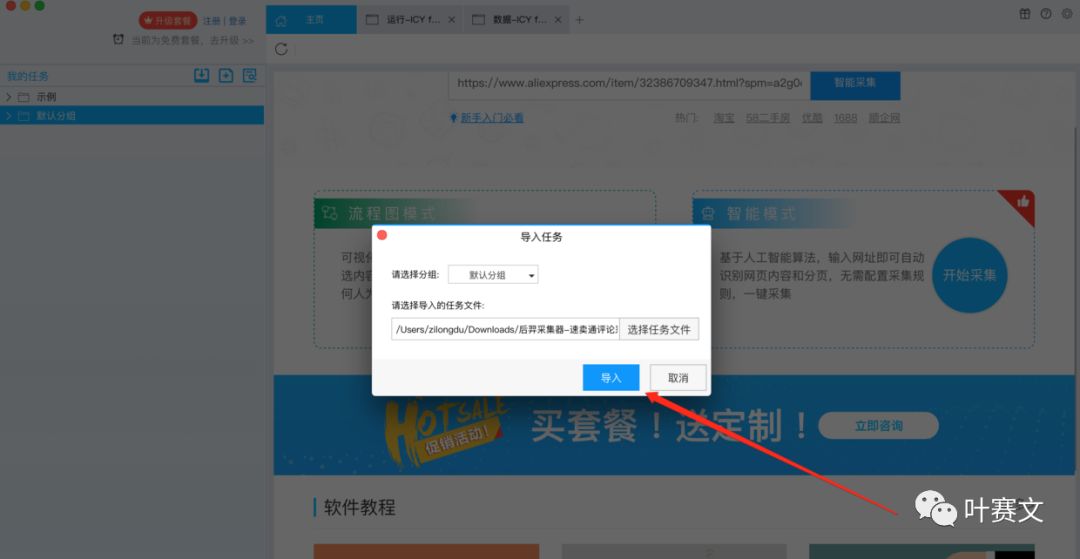Click the new task icon in 我的任务
This screenshot has height=559, width=1080.
click(x=226, y=76)
